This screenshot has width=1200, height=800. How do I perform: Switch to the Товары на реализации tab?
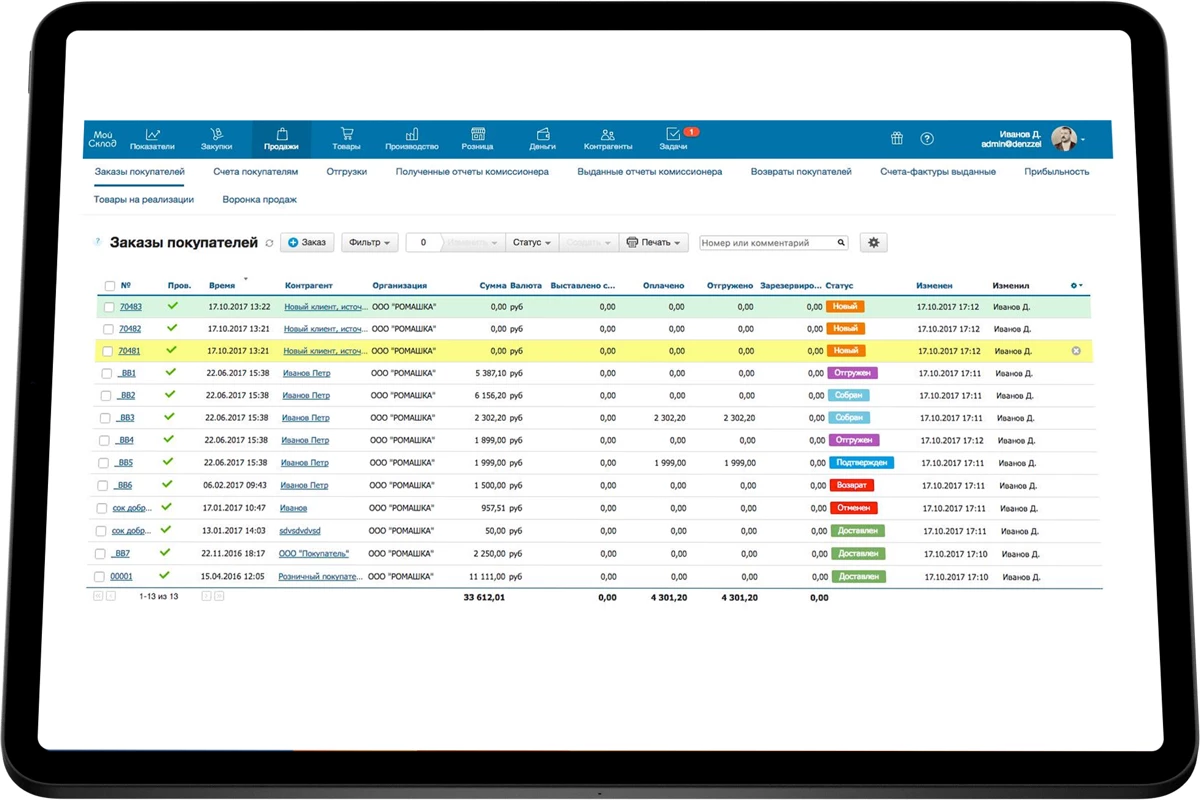tap(144, 199)
